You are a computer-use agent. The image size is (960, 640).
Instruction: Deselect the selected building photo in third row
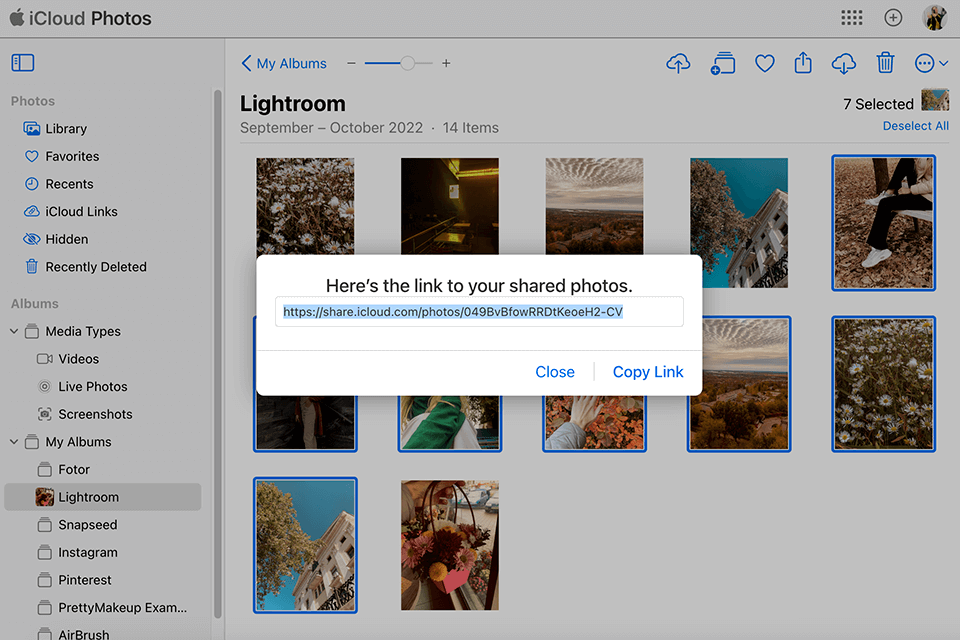[306, 545]
